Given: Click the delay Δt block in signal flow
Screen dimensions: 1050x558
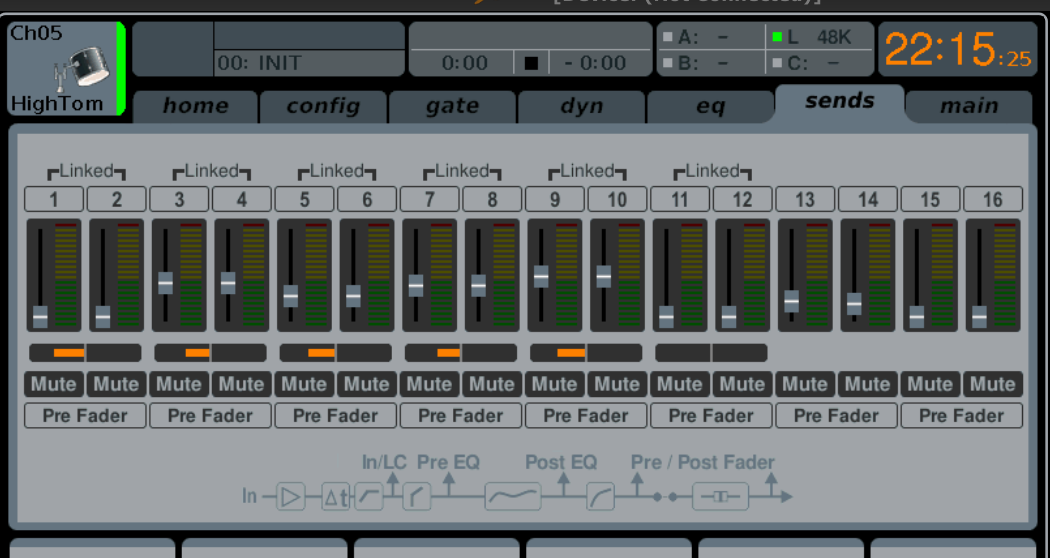Looking at the screenshot, I should tap(335, 496).
